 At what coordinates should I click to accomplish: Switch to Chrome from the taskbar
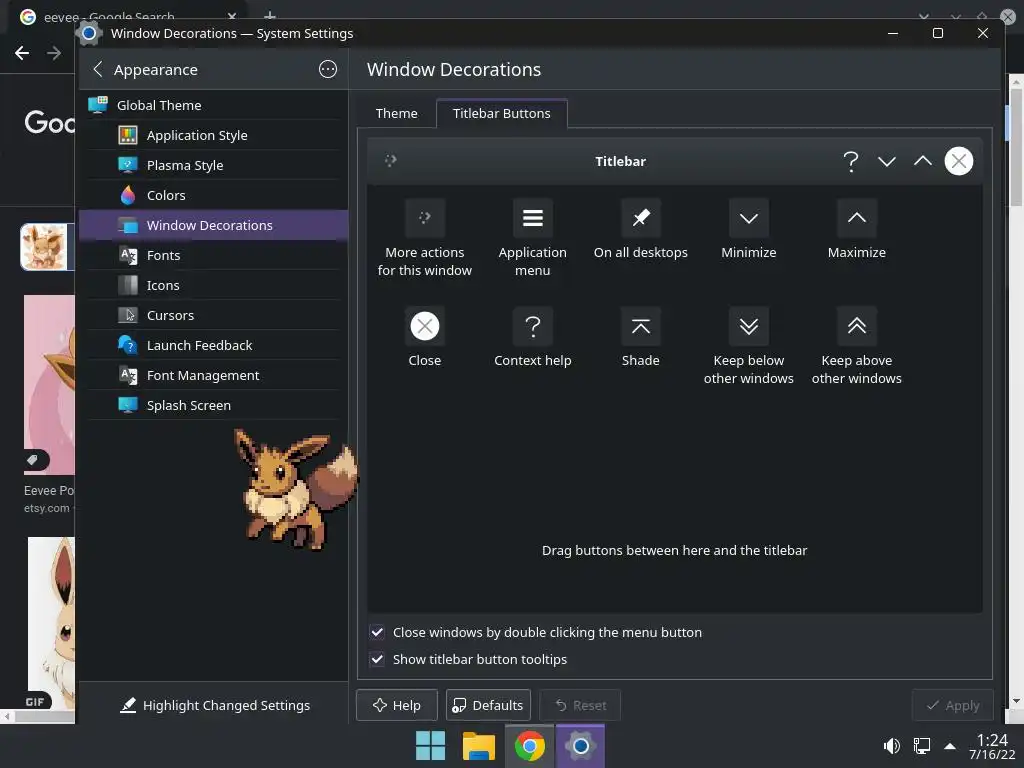coord(530,746)
